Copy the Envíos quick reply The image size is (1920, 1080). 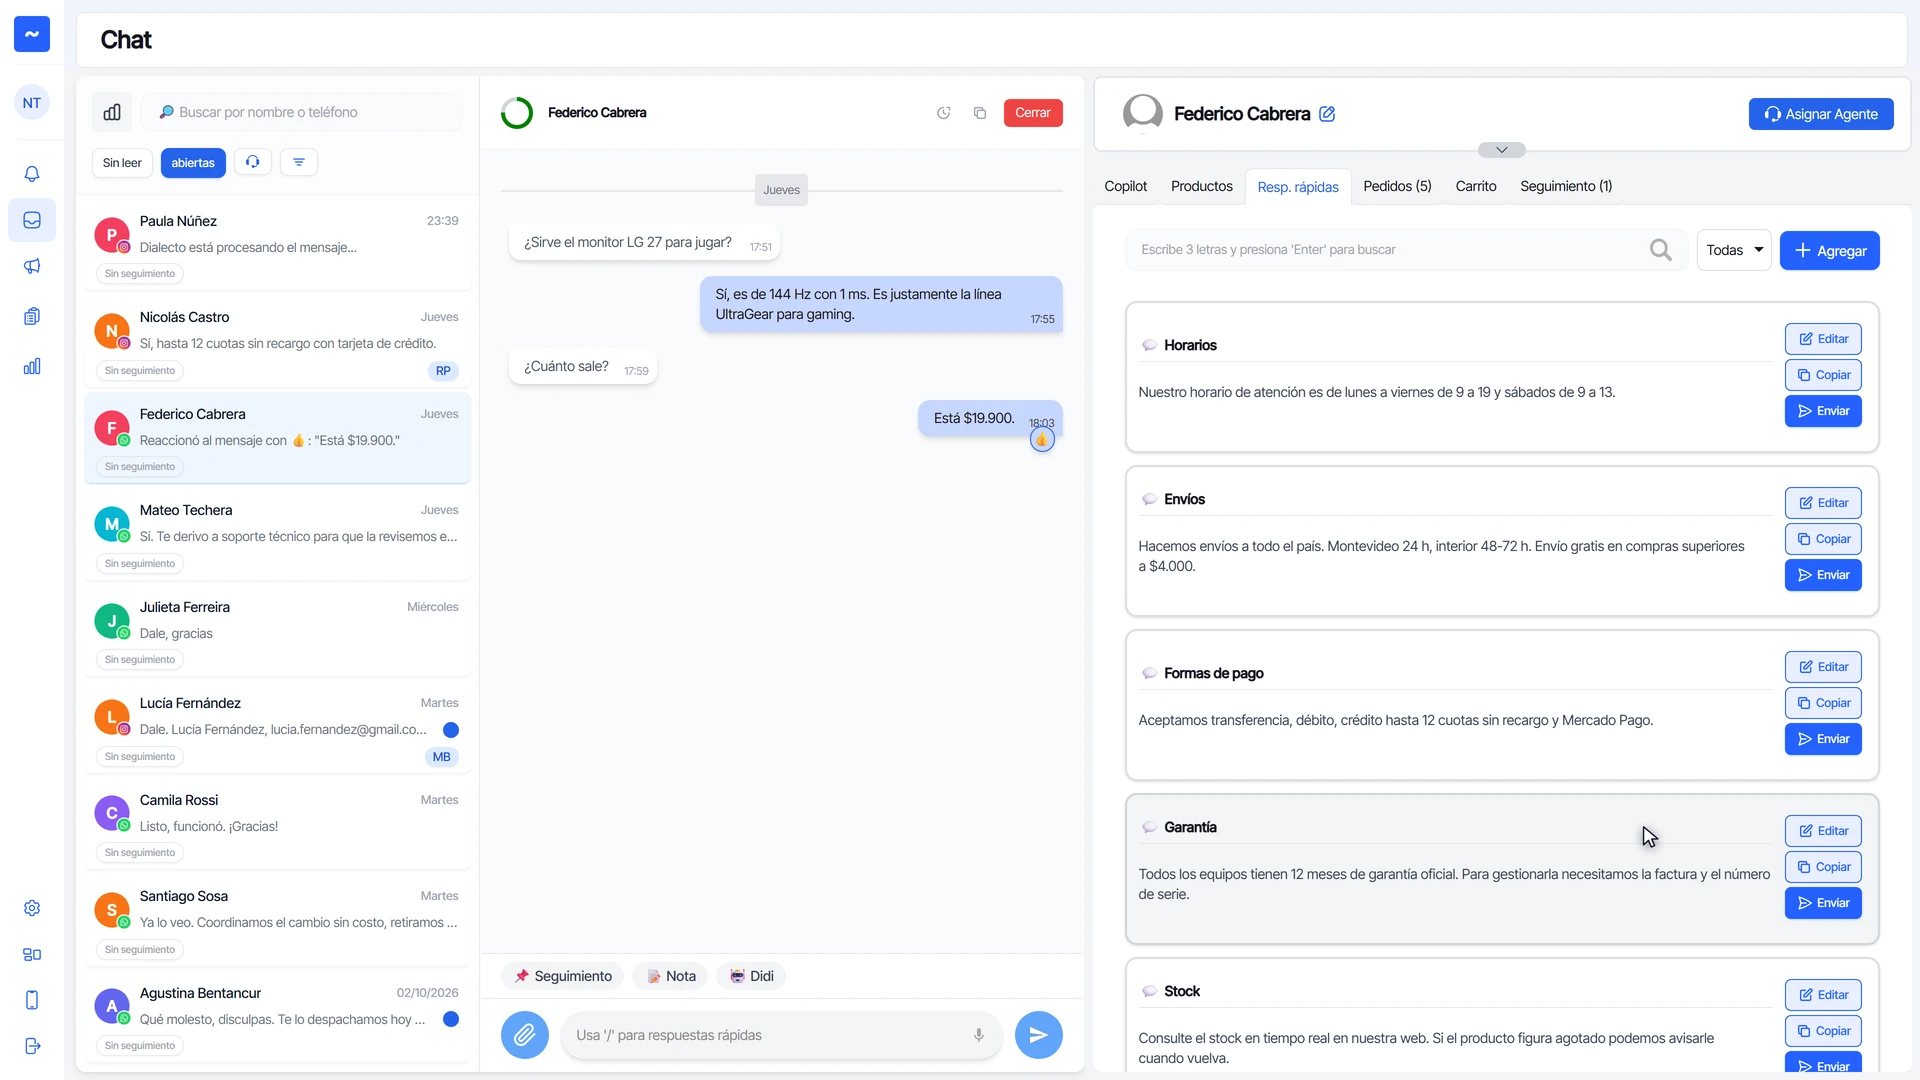[1823, 539]
